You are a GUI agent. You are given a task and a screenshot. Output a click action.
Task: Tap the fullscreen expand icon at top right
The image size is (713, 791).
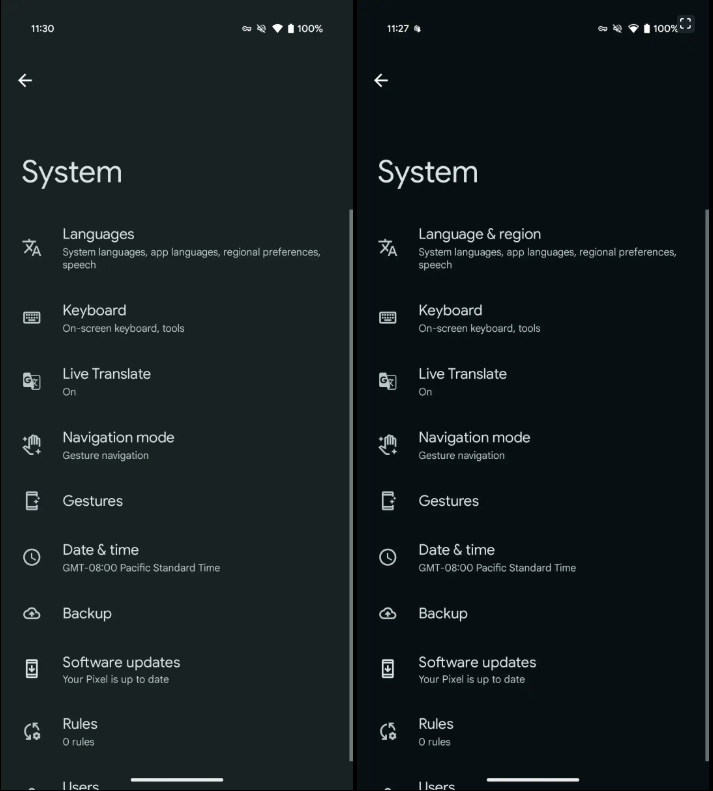[685, 23]
